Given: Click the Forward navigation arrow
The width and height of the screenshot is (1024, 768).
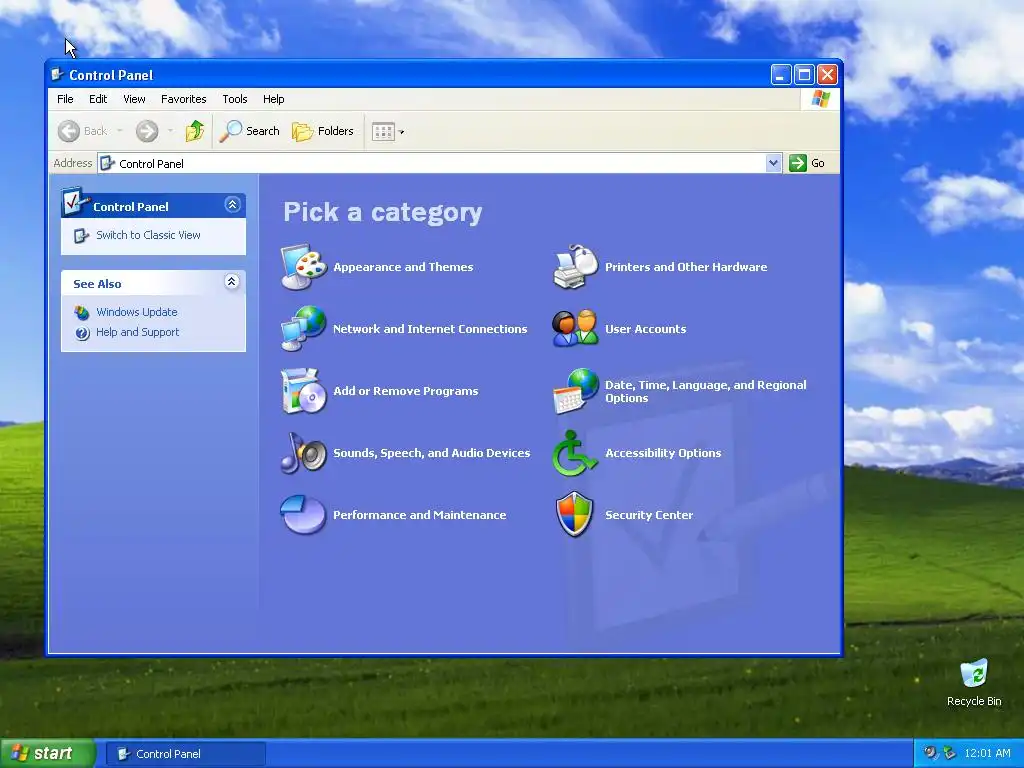Looking at the screenshot, I should [147, 131].
